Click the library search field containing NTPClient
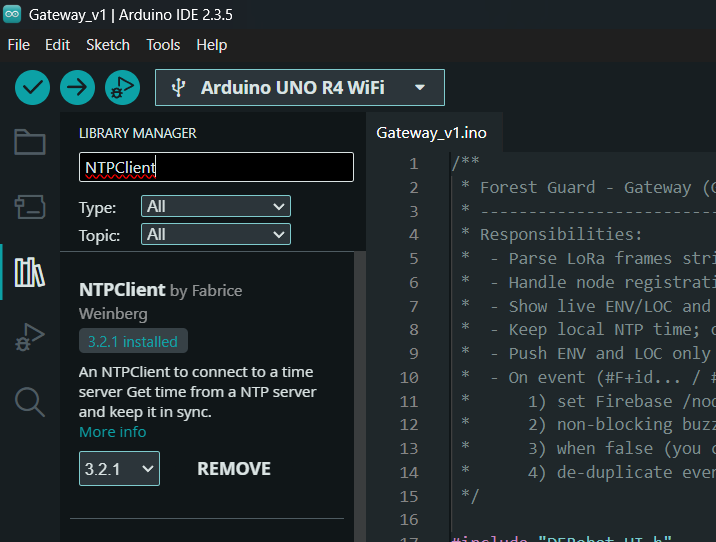Screen dimensions: 716x542 216,167
